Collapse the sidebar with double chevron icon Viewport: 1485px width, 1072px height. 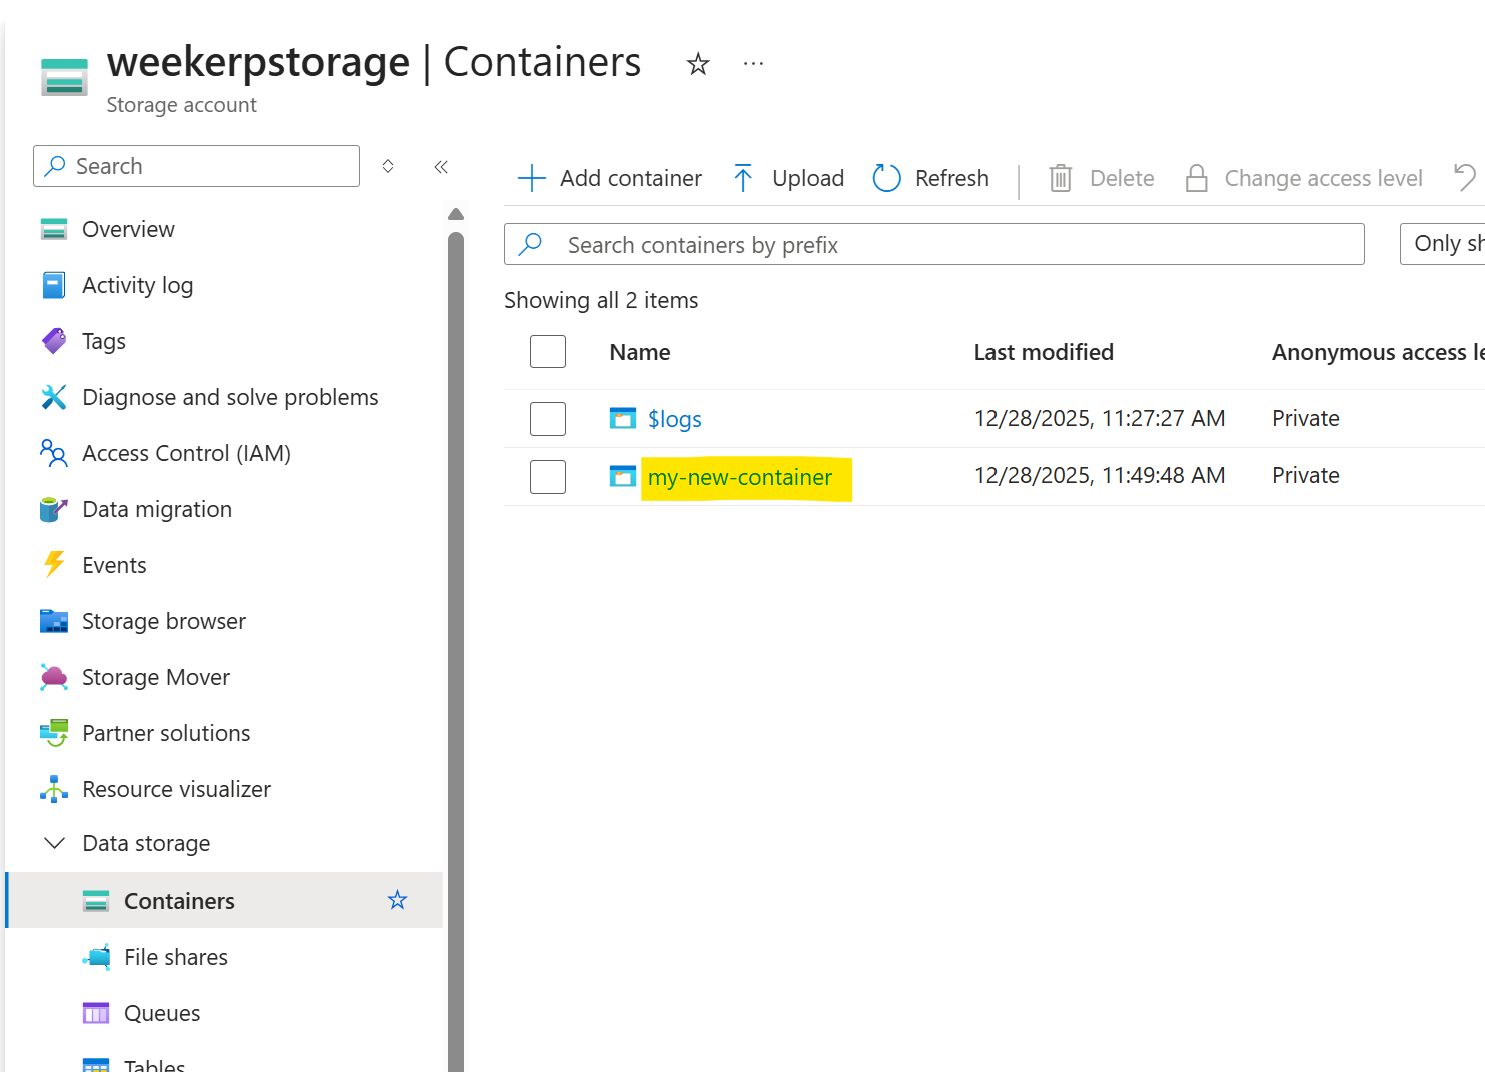[441, 167]
